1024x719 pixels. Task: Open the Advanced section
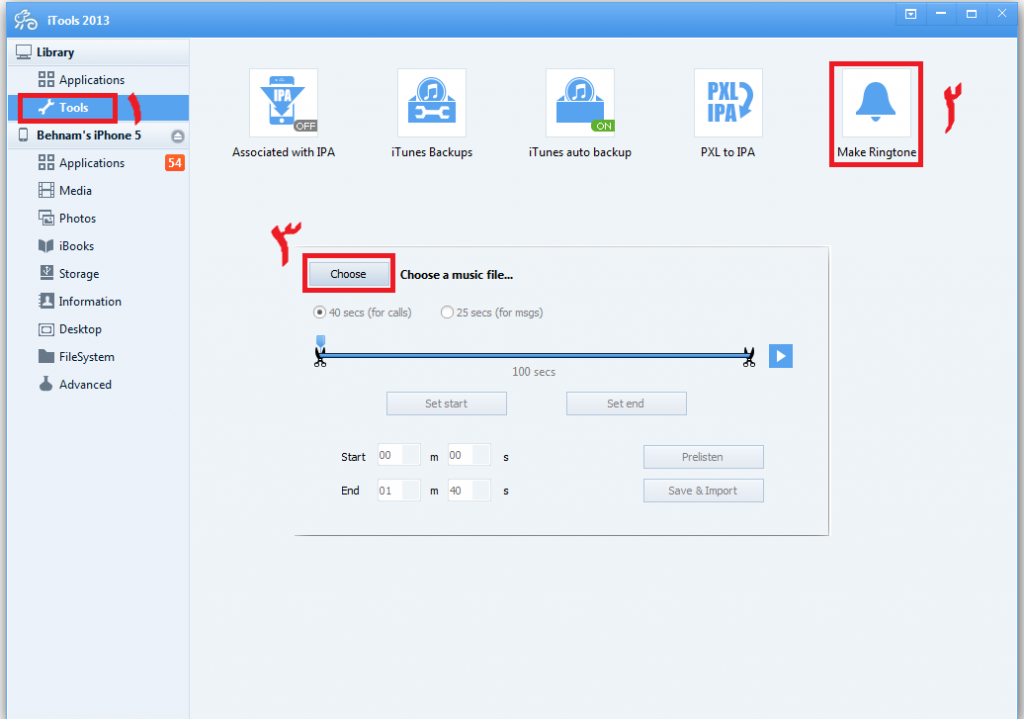point(99,385)
